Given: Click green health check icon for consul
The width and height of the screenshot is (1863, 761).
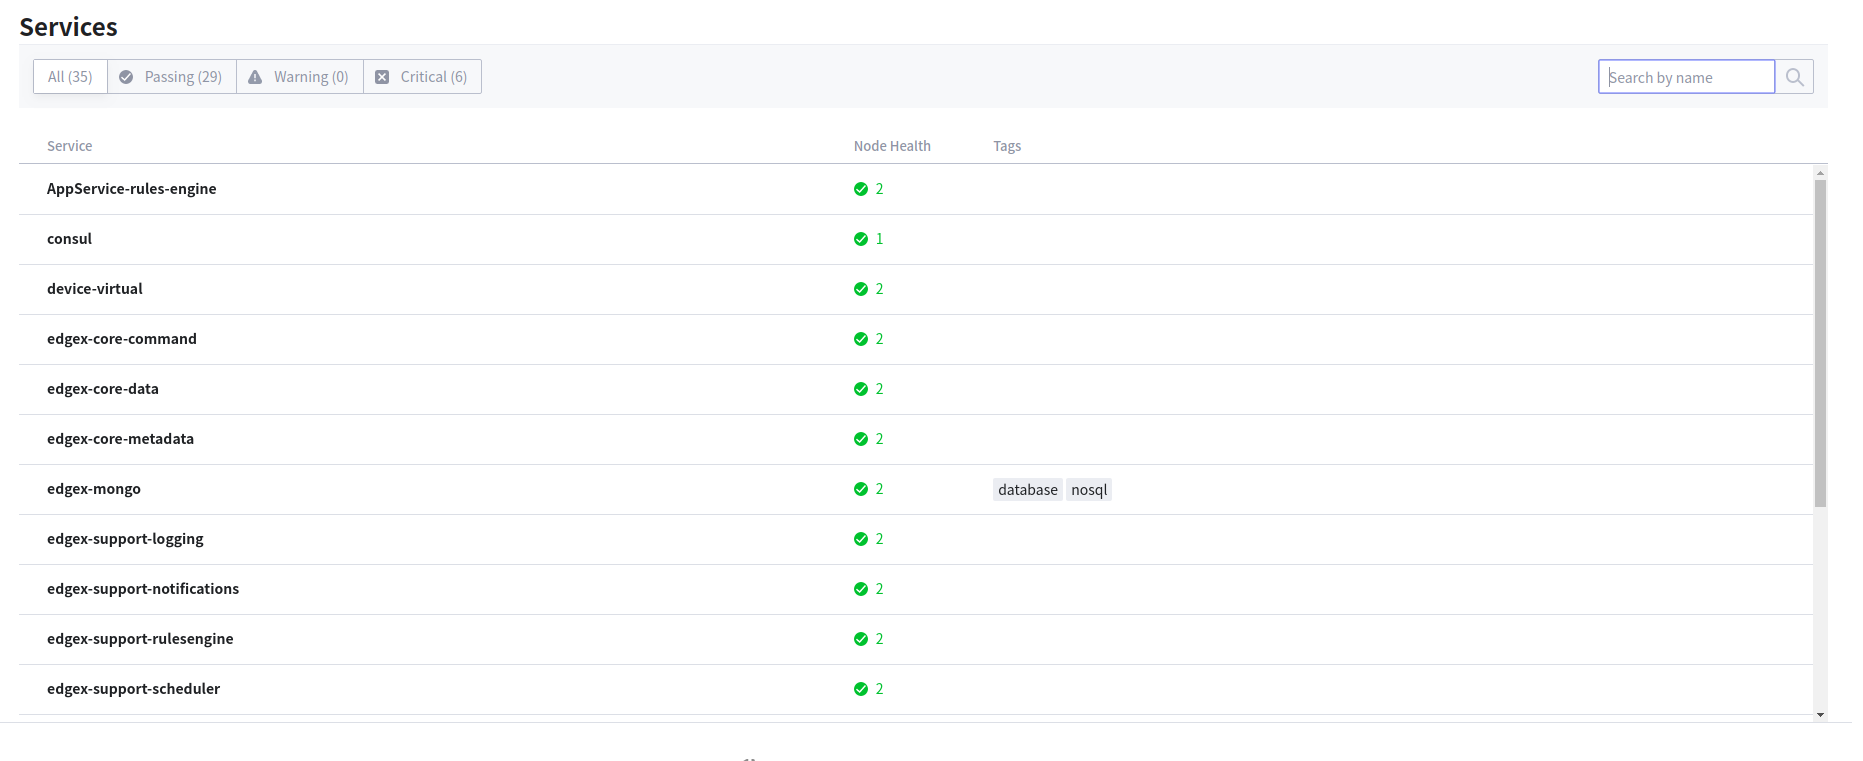Looking at the screenshot, I should (x=860, y=239).
